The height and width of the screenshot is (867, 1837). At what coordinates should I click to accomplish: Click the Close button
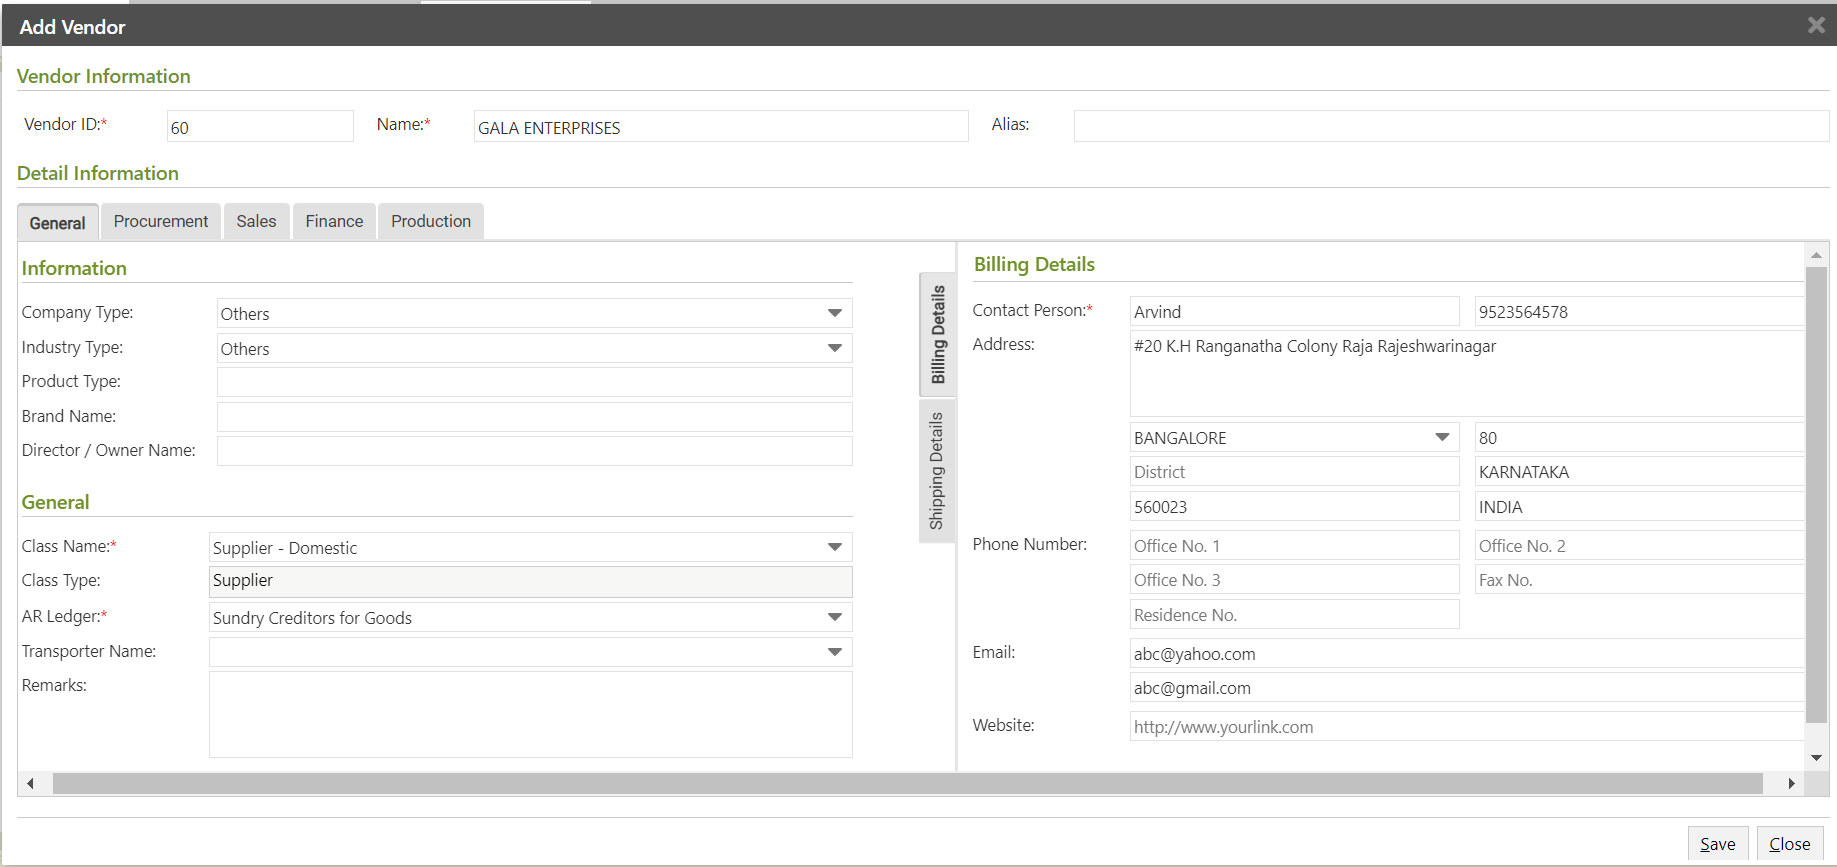[1790, 843]
